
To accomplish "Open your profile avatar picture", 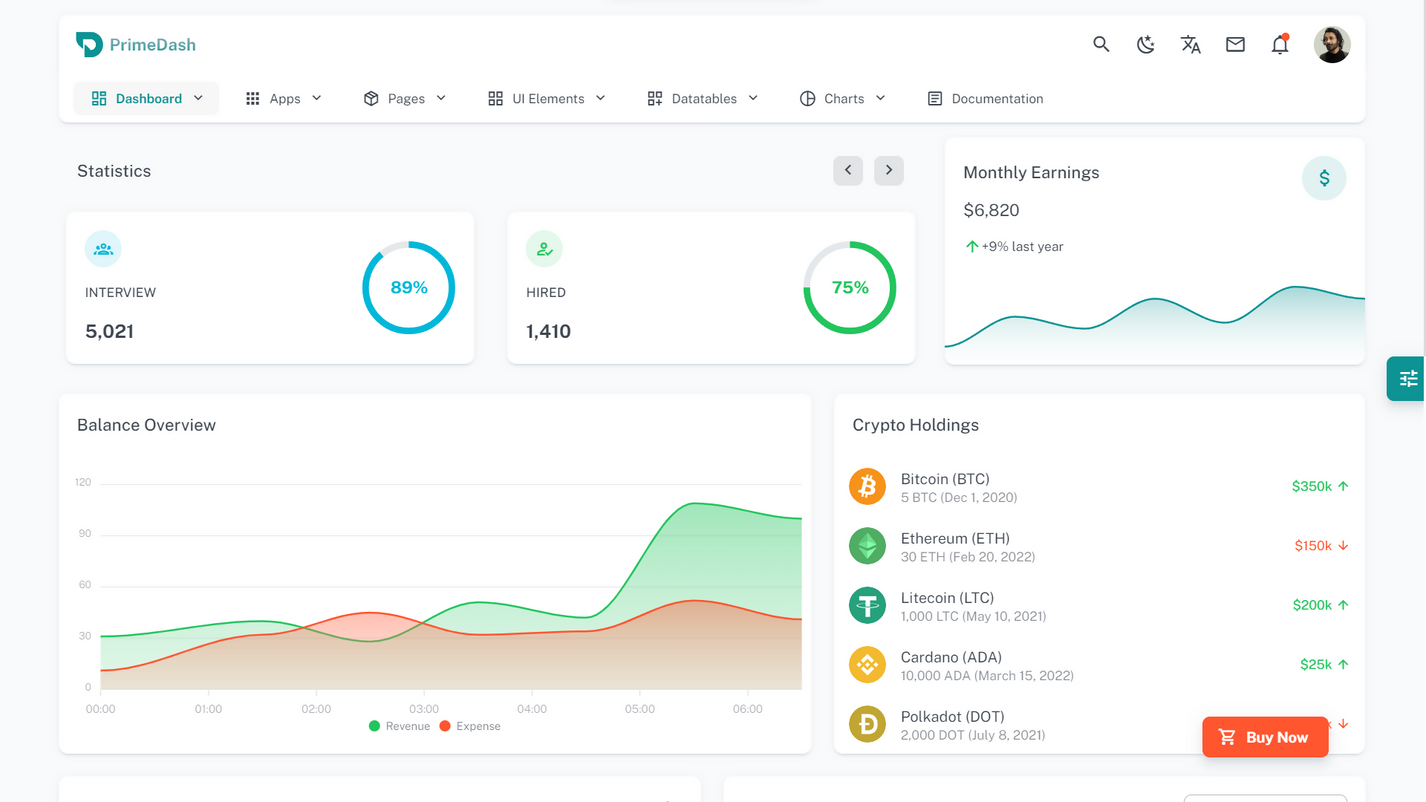I will click(x=1332, y=44).
